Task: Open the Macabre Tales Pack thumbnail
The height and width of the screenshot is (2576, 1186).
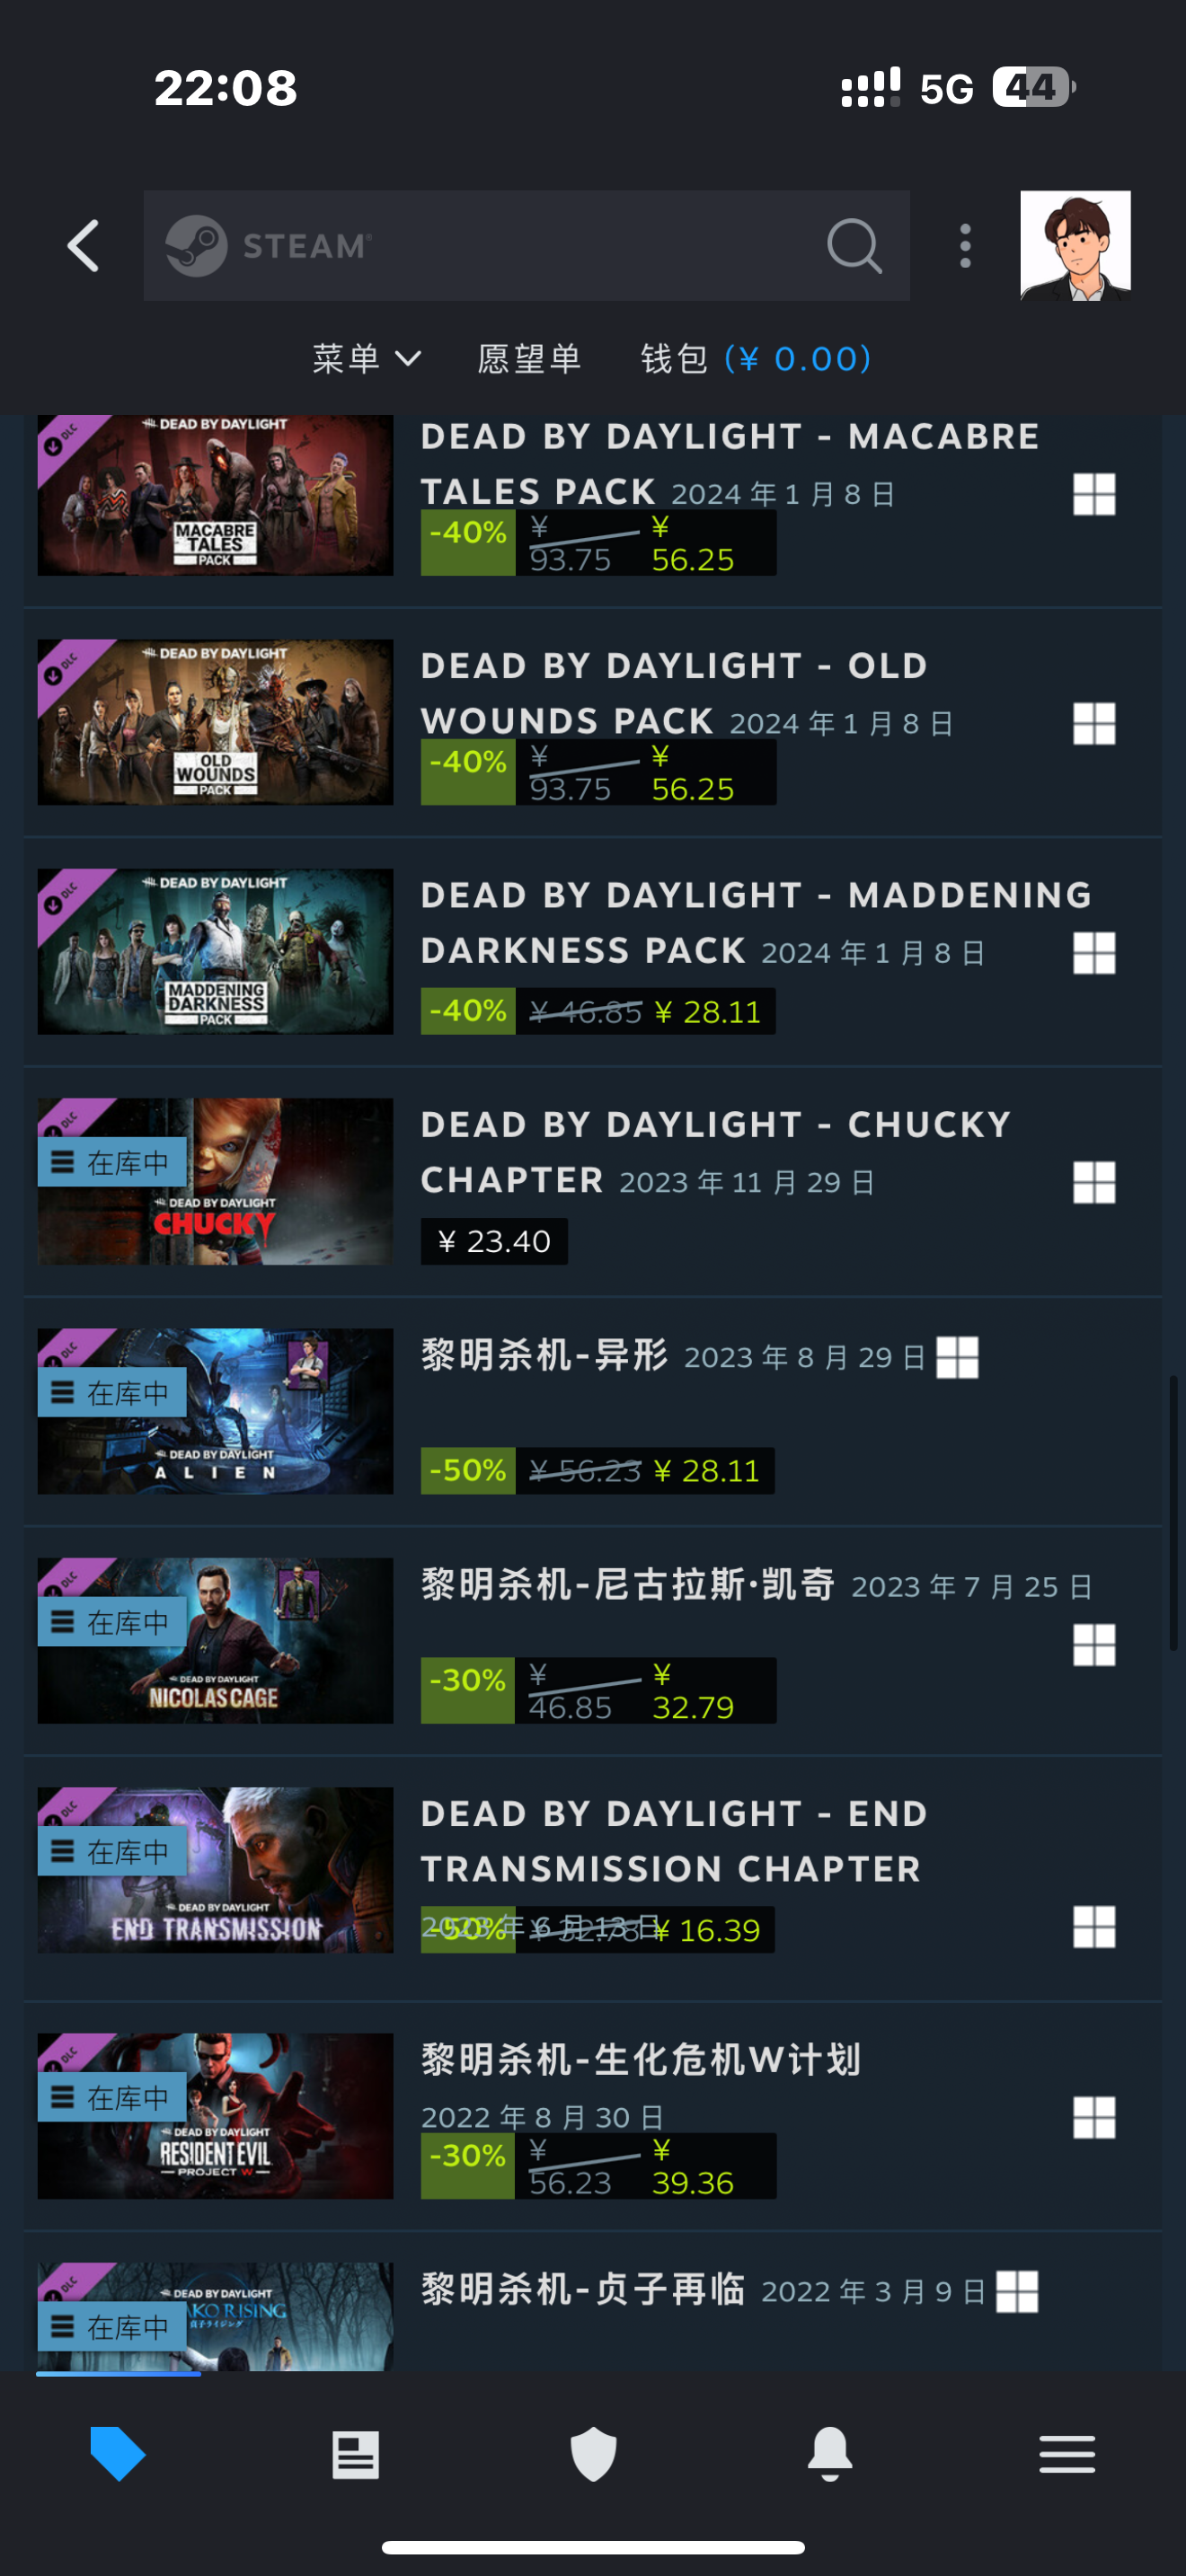Action: (x=215, y=495)
